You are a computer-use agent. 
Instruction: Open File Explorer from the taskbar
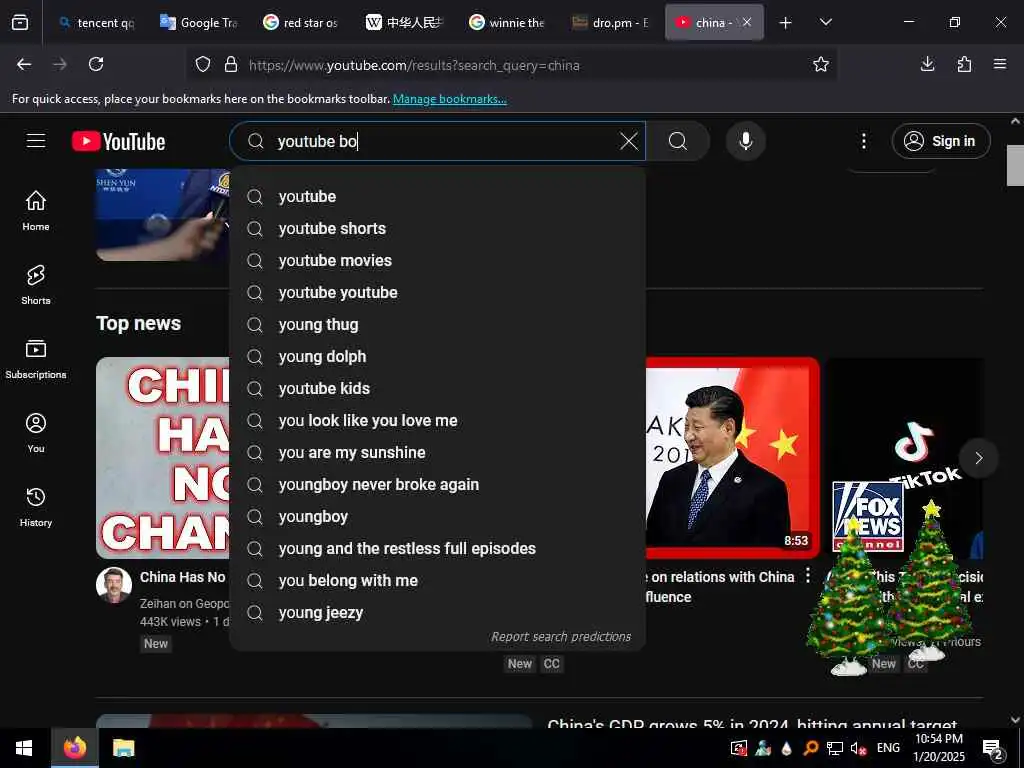click(123, 748)
